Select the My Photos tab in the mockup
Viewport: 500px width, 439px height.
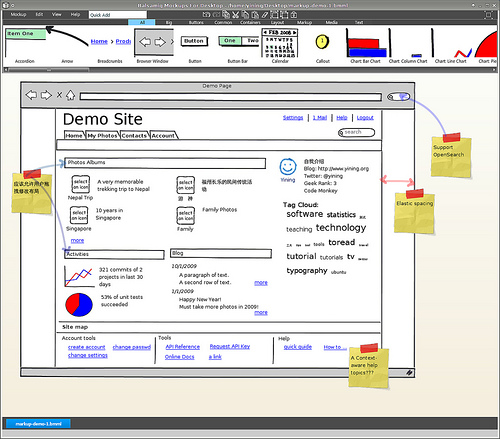pyautogui.click(x=102, y=135)
